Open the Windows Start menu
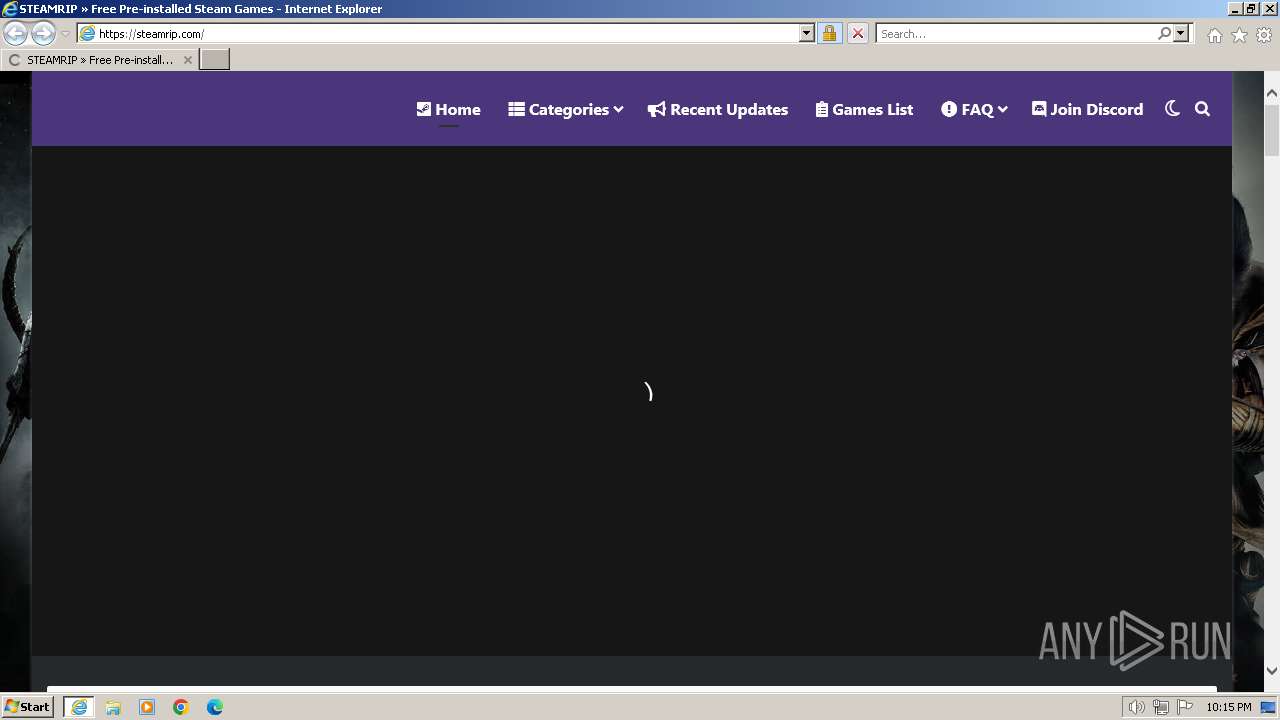Viewport: 1280px width, 720px height. point(28,707)
